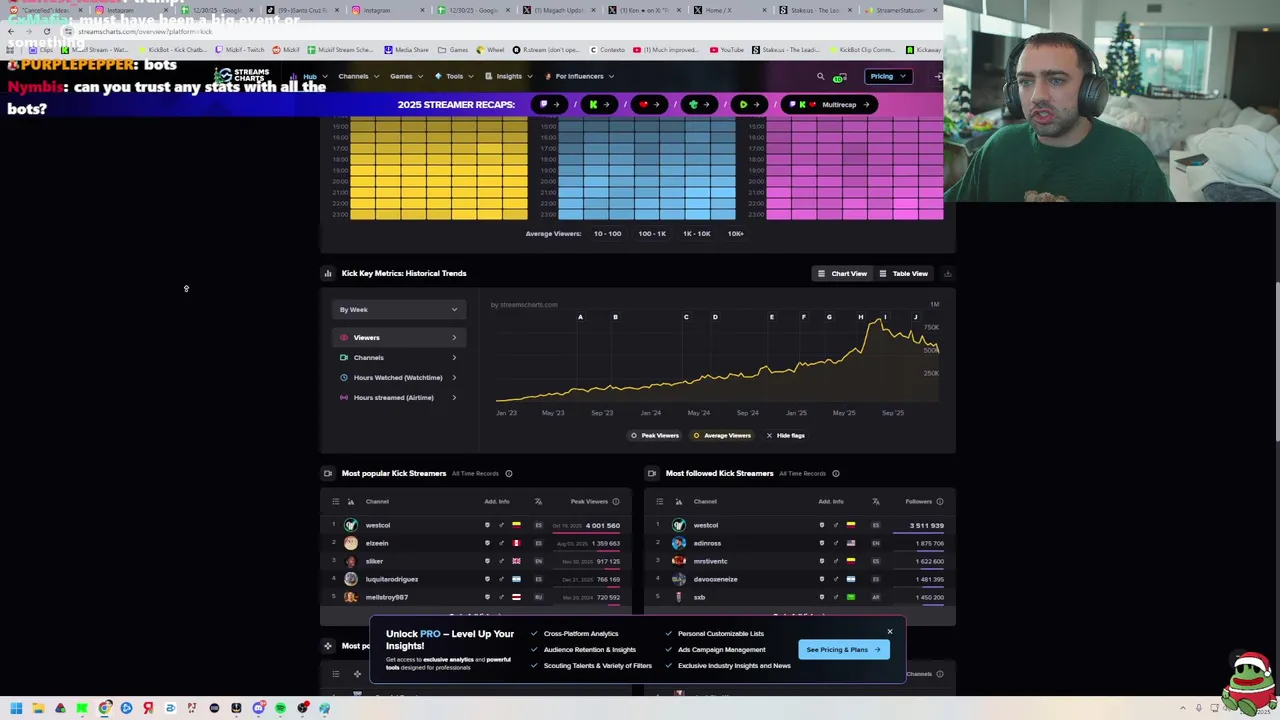The width and height of the screenshot is (1280, 720).
Task: Switch to Chart View
Action: pyautogui.click(x=842, y=273)
